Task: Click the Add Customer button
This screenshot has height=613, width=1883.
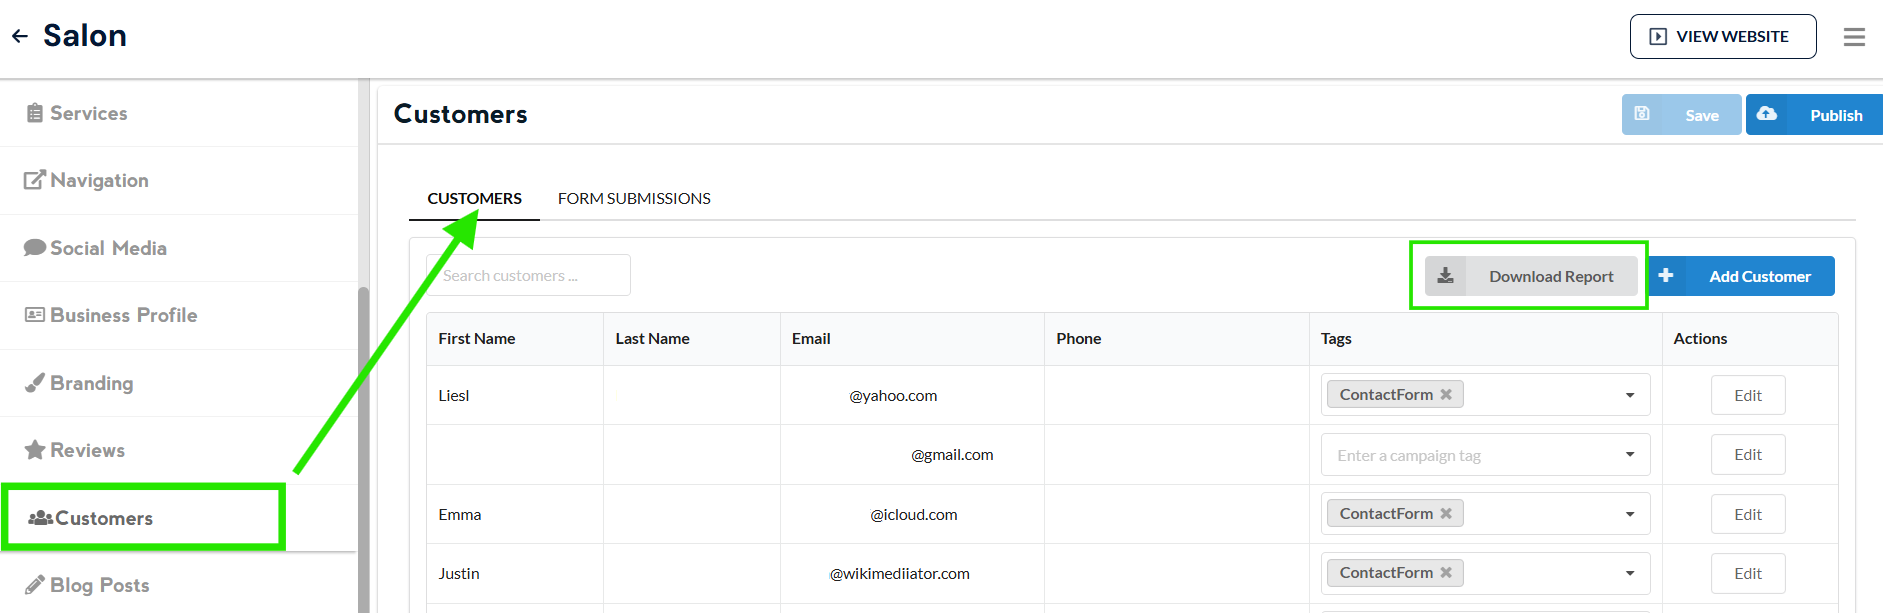Action: pos(1741,276)
